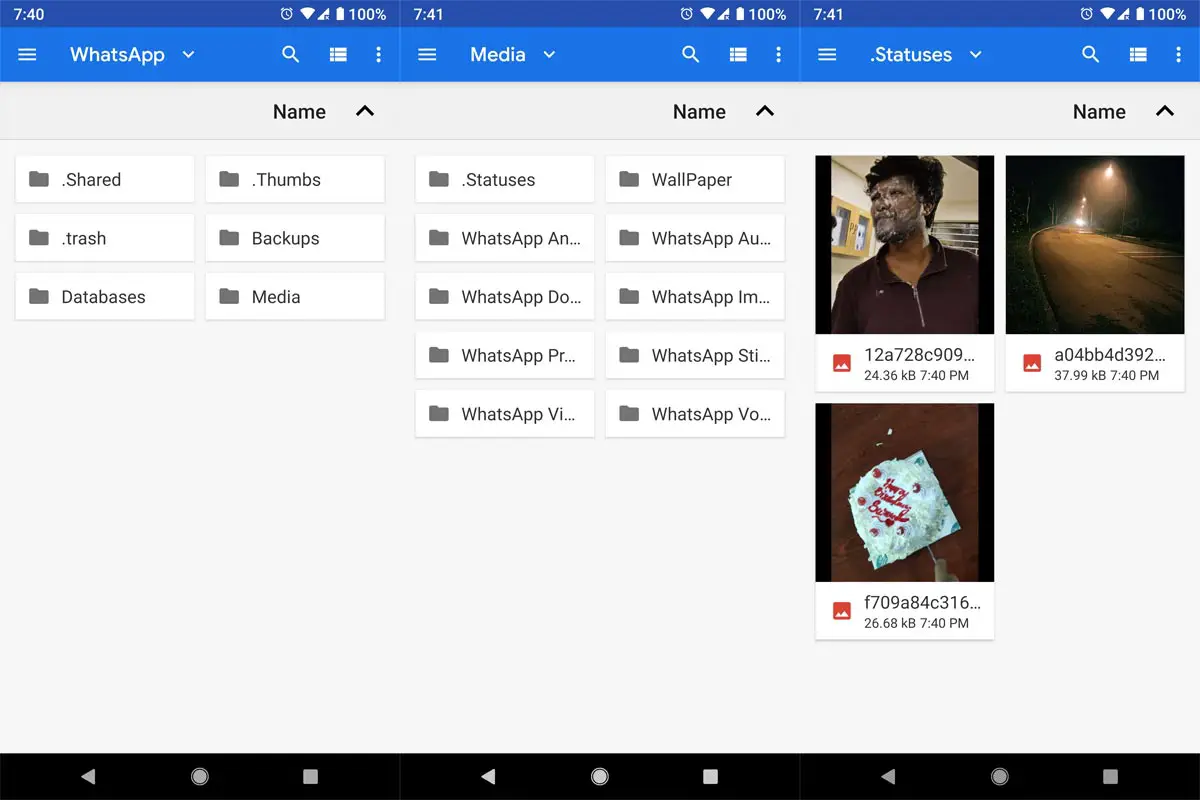Switch to list view in Media screen
The height and width of the screenshot is (800, 1200).
click(x=738, y=55)
